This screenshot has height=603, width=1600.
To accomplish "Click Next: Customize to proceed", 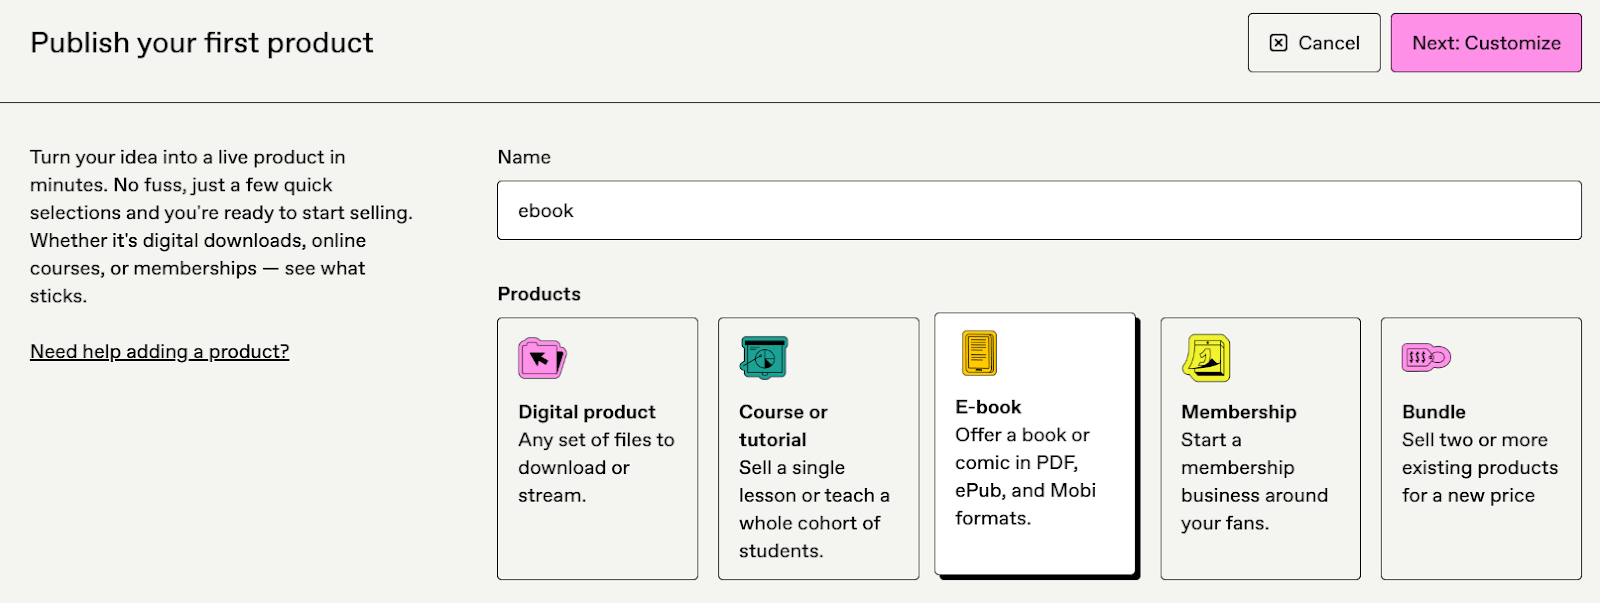I will (1485, 42).
